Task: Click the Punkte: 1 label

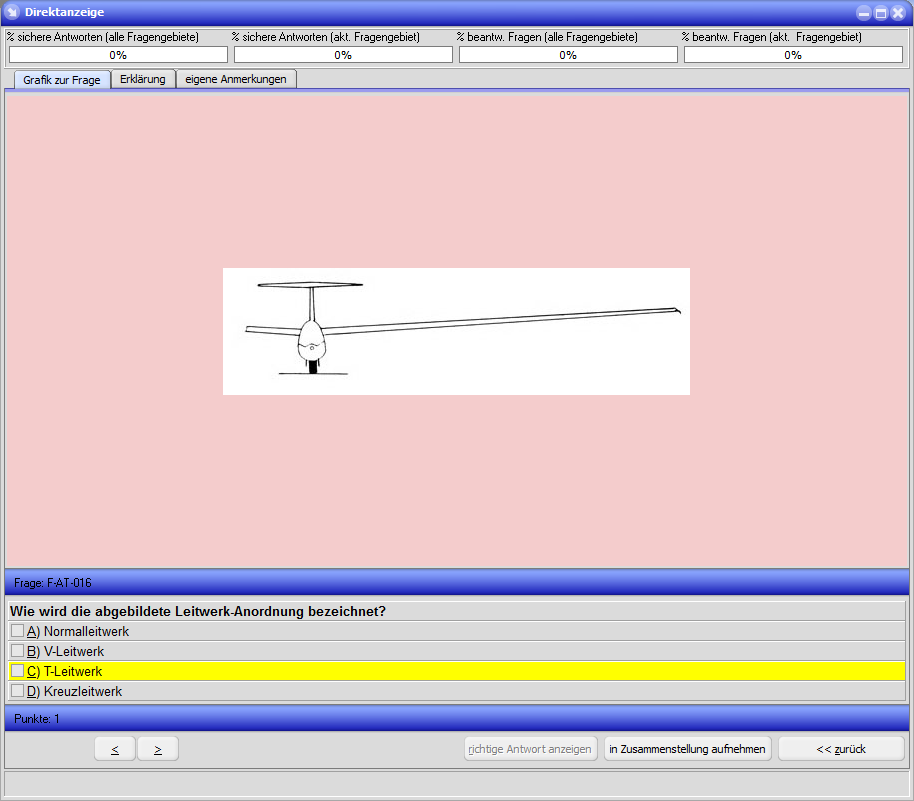Action: click(37, 719)
